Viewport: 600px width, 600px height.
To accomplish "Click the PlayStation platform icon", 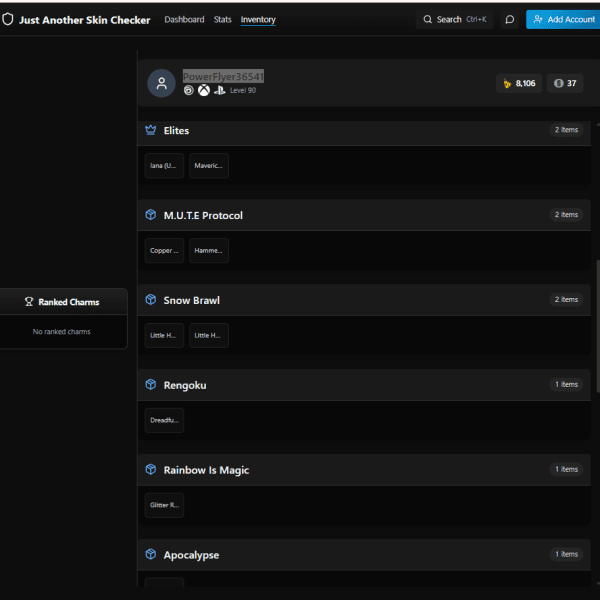I will tap(220, 90).
